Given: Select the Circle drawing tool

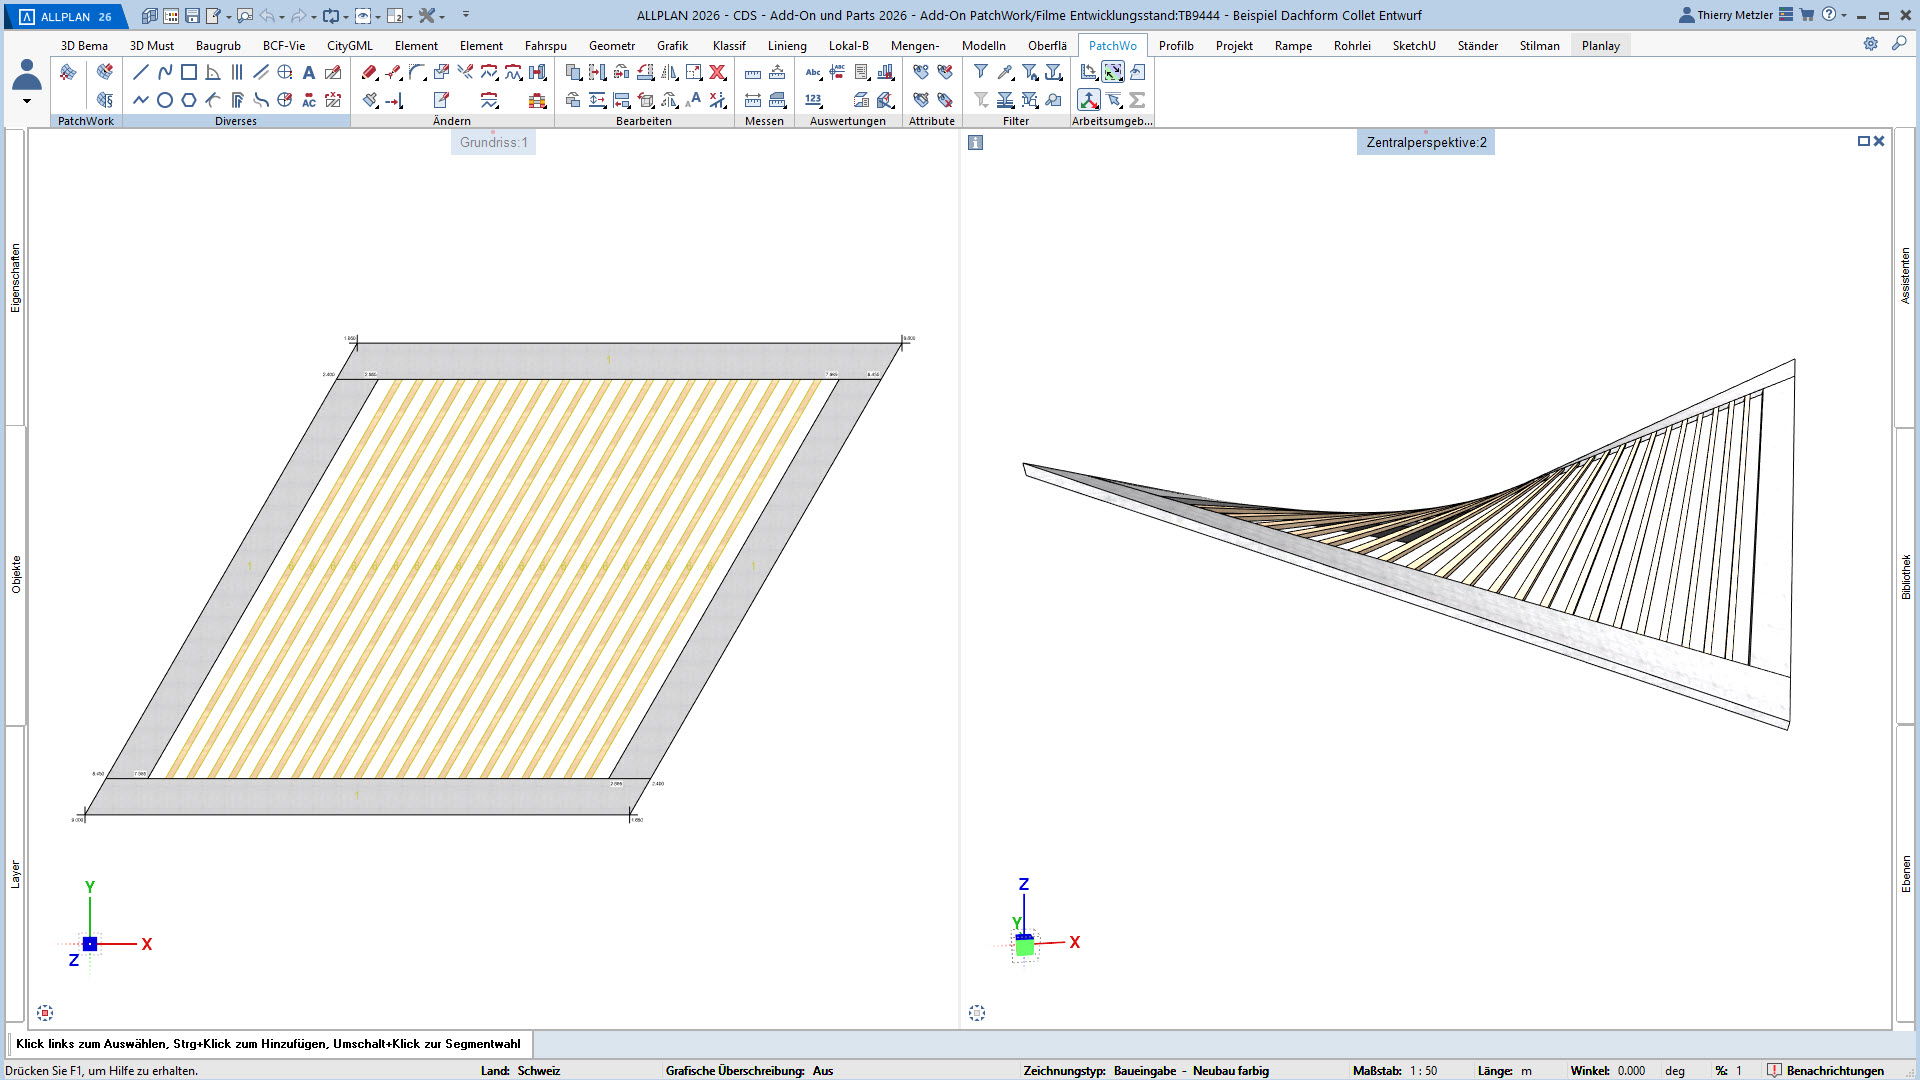Looking at the screenshot, I should coord(165,100).
